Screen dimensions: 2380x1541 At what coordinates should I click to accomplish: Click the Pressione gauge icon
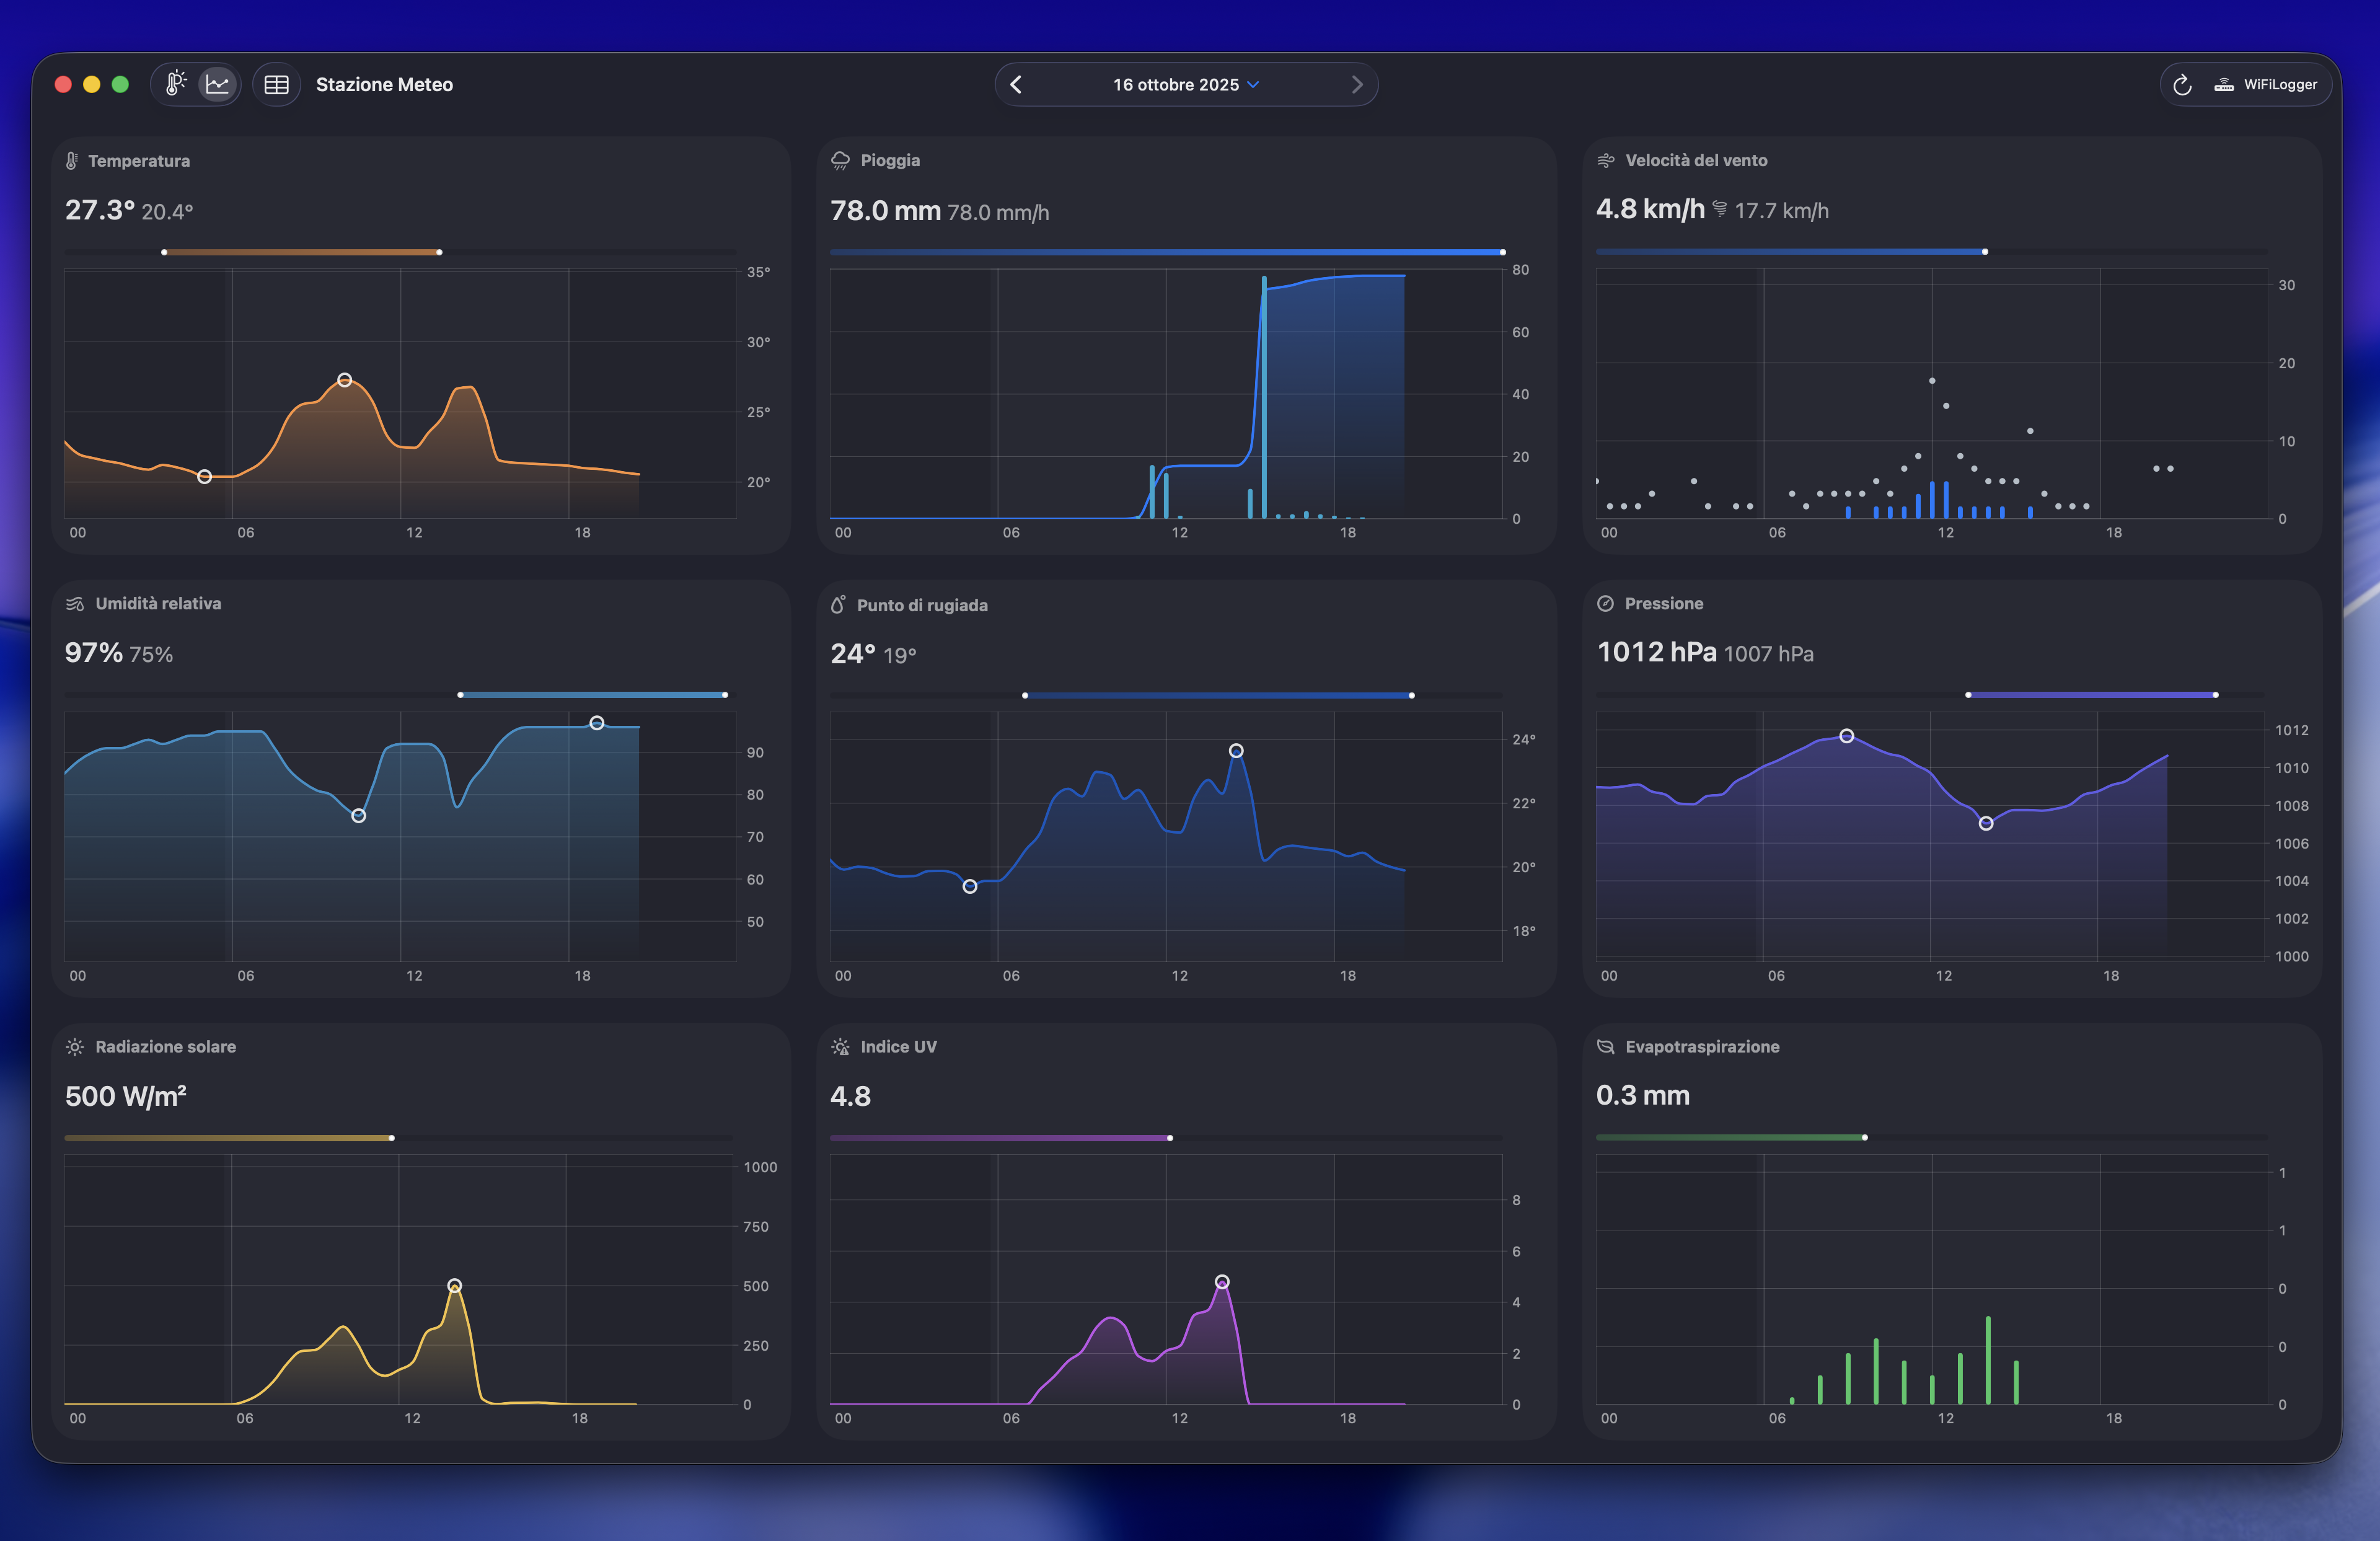click(x=1605, y=604)
